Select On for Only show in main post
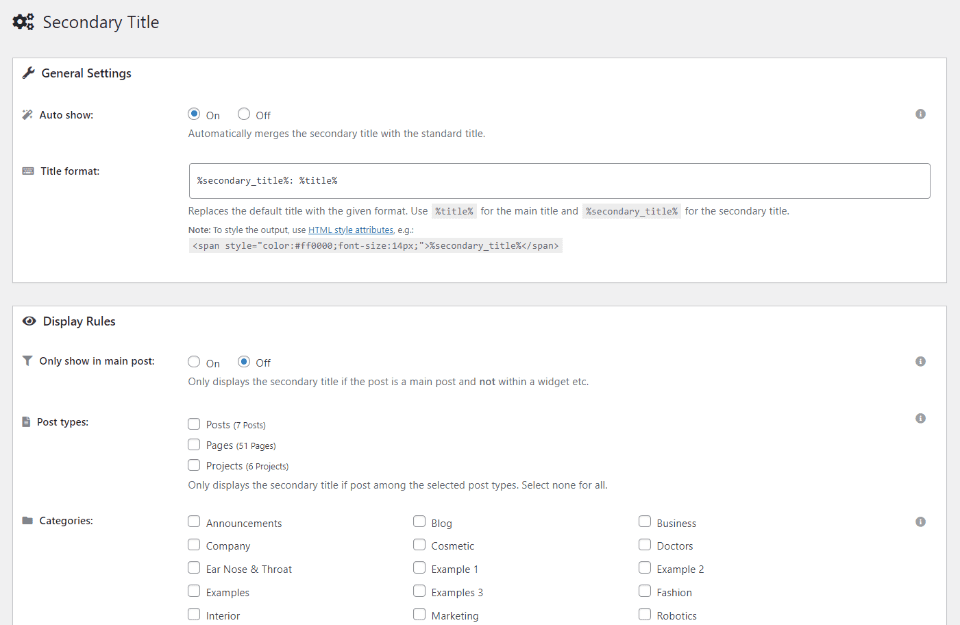 point(194,362)
